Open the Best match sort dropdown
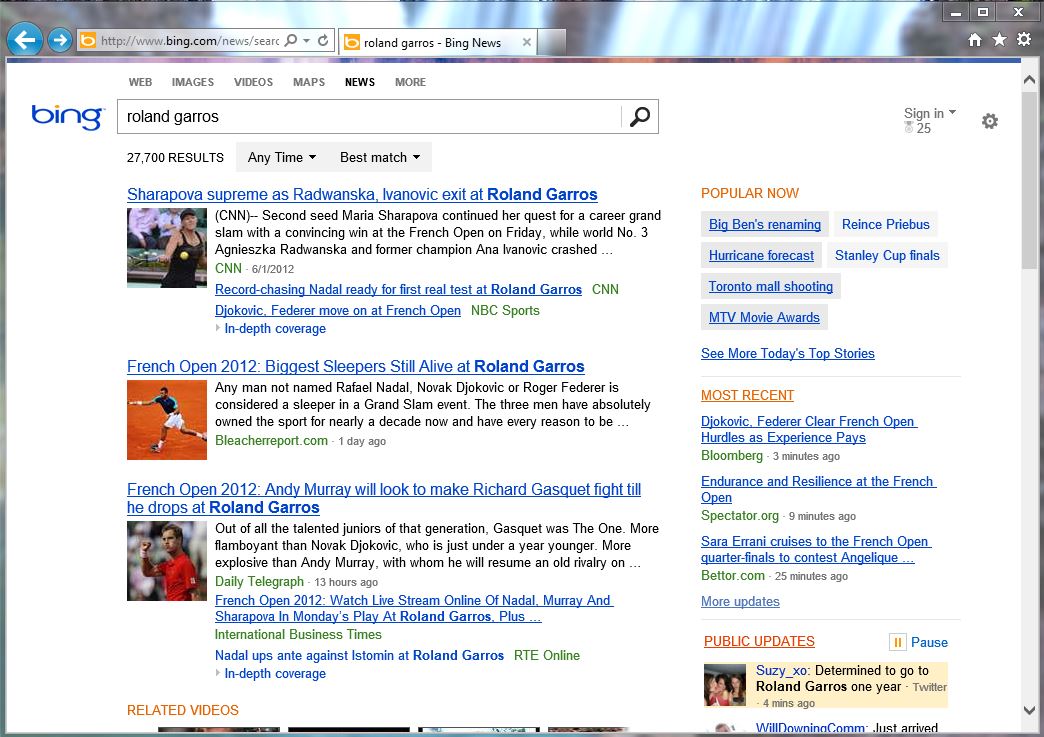1044x737 pixels. tap(380, 157)
